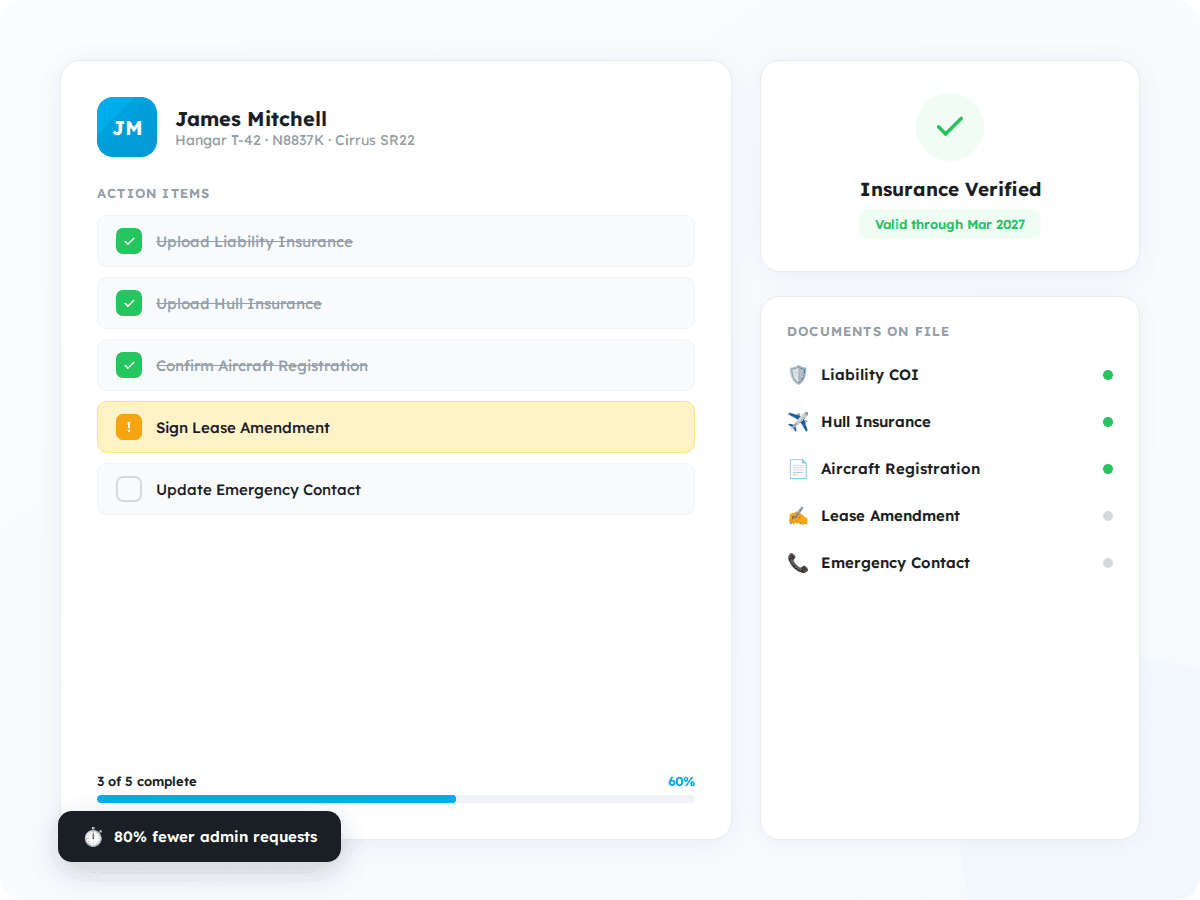Image resolution: width=1200 pixels, height=900 pixels.
Task: Select the airplane icon beside Hull Insurance
Action: pyautogui.click(x=797, y=422)
